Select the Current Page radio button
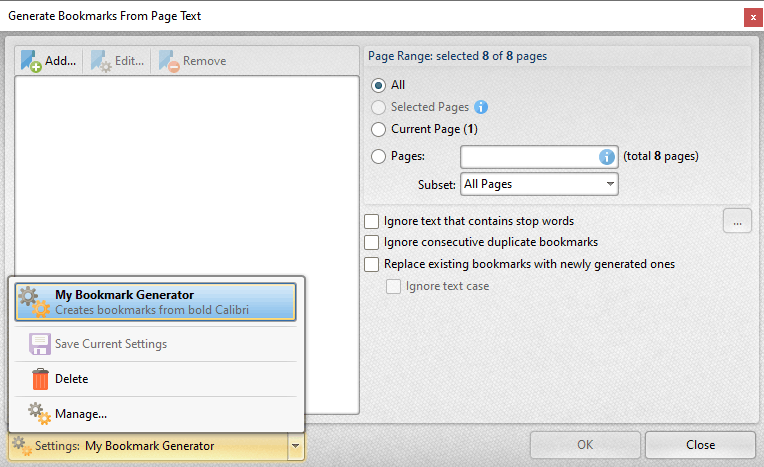This screenshot has height=467, width=764. pyautogui.click(x=379, y=129)
